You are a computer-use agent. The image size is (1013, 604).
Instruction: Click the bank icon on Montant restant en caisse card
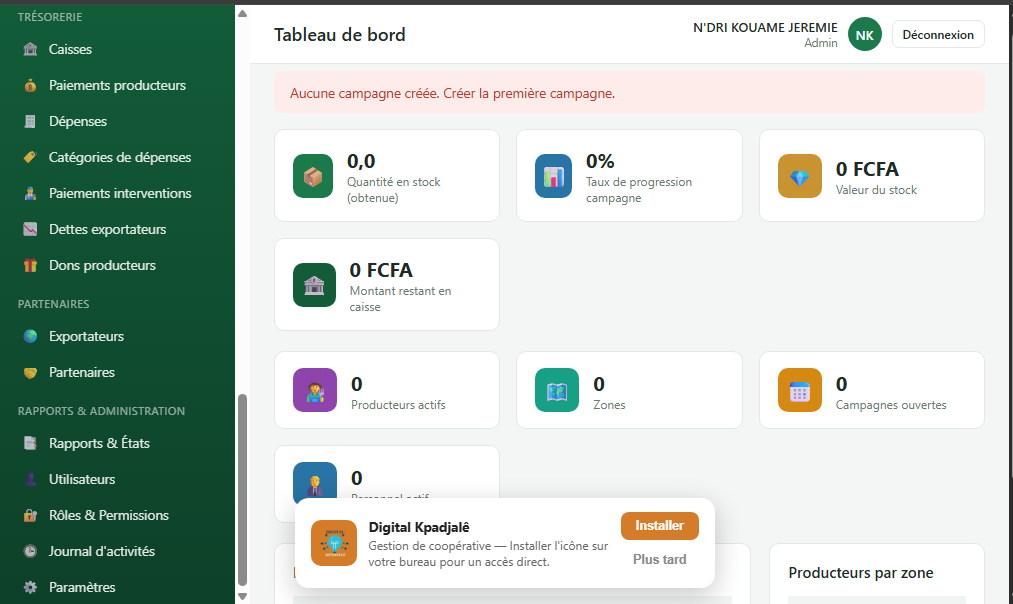[x=315, y=285]
